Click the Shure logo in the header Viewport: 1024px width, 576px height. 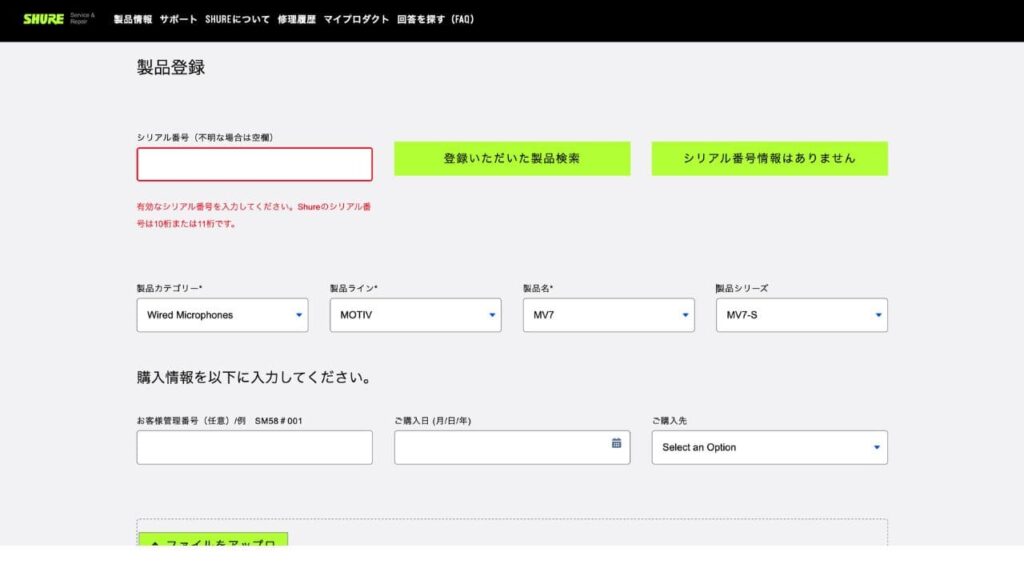click(x=44, y=19)
